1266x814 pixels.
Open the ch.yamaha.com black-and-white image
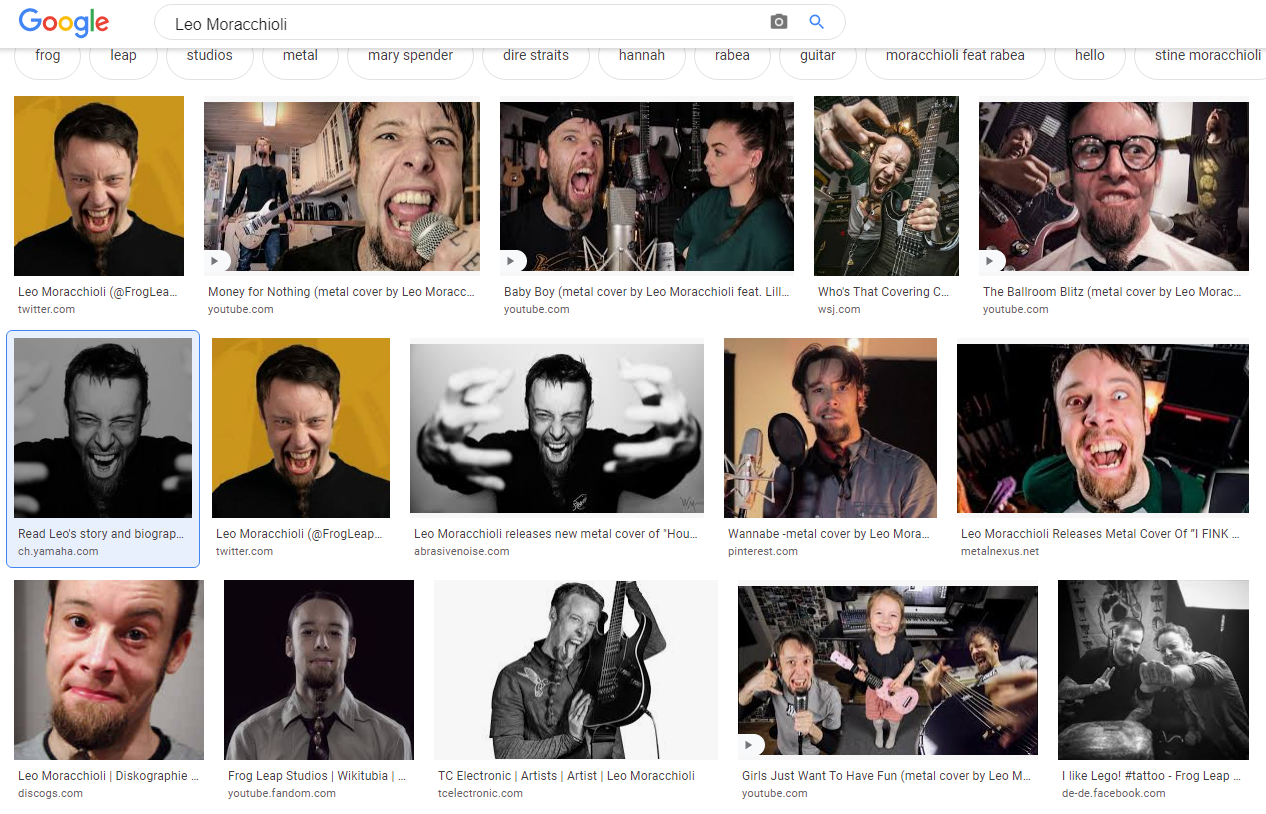click(103, 428)
